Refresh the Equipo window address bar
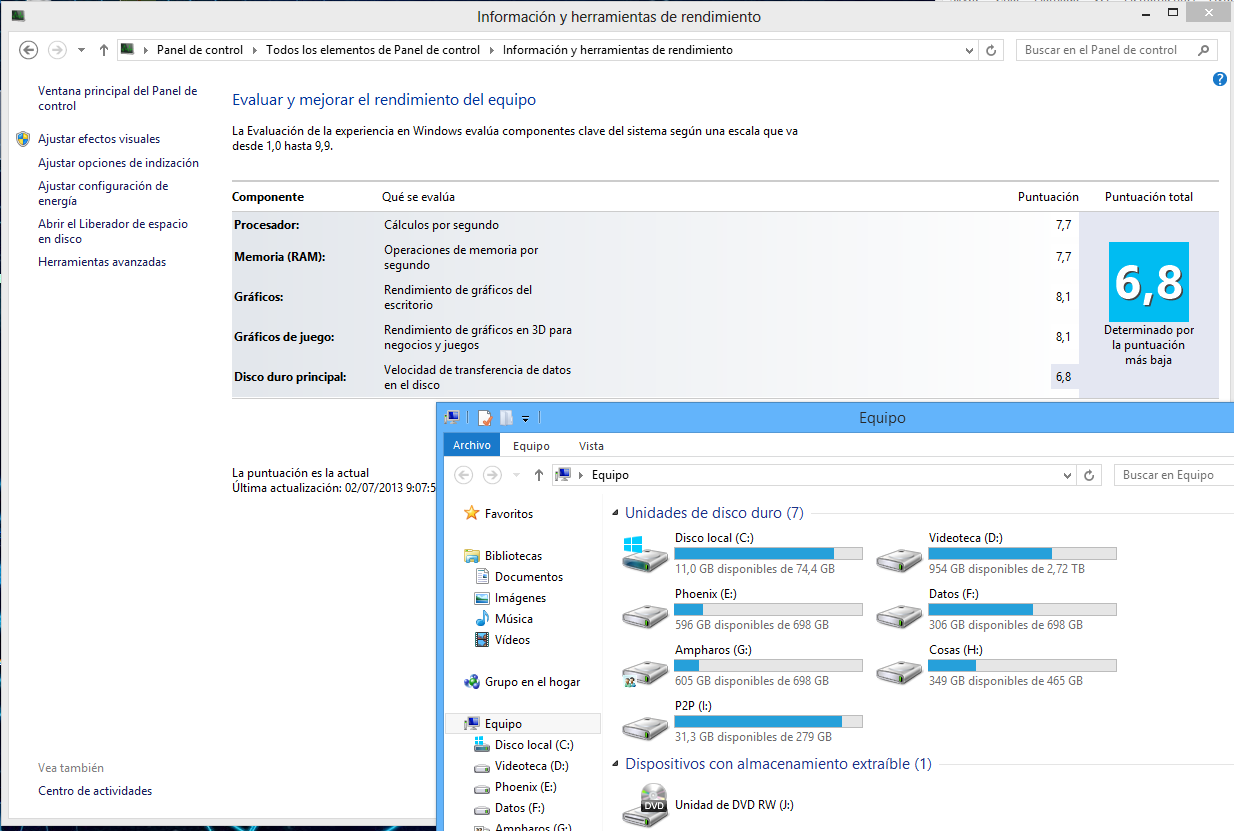The height and width of the screenshot is (831, 1234). (1089, 475)
